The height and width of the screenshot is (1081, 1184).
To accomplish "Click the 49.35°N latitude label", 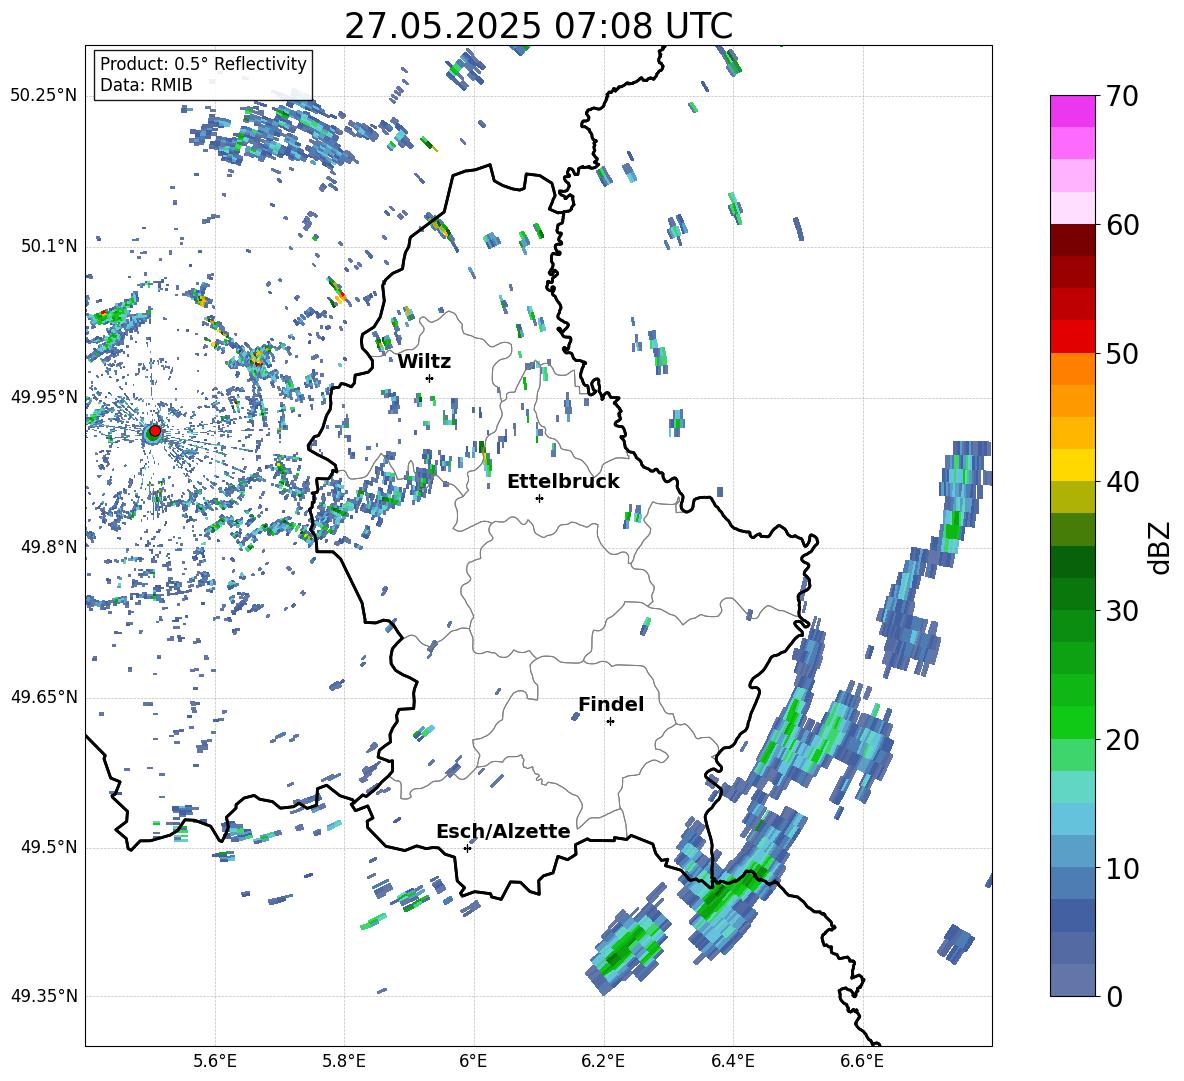I will click(44, 996).
